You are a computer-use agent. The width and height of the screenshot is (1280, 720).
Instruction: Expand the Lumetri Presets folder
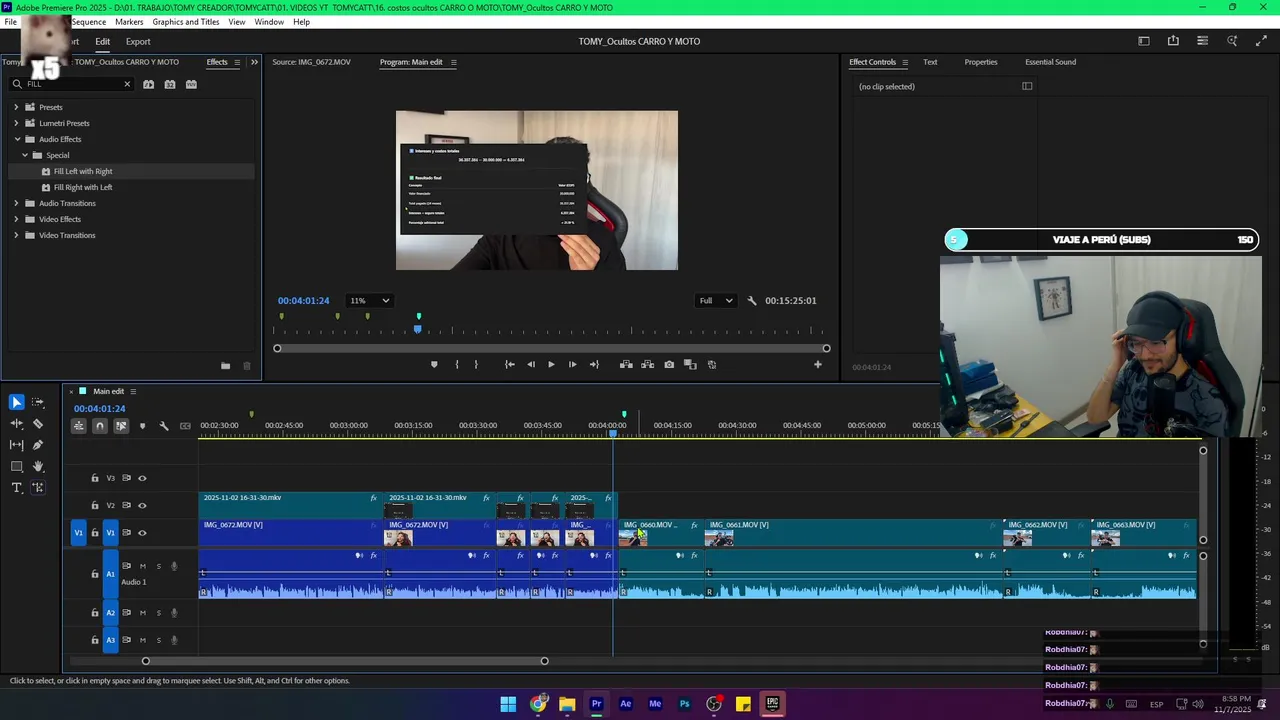pos(16,123)
